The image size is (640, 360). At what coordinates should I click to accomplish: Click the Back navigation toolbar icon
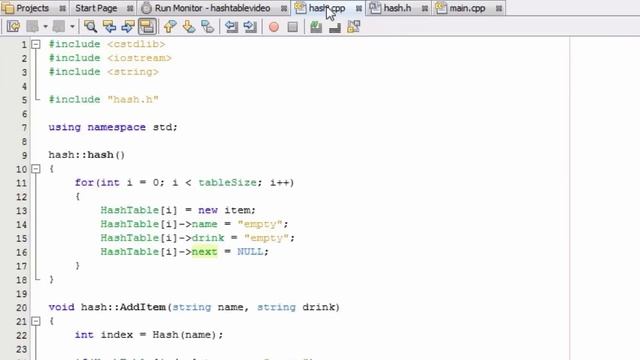point(33,27)
